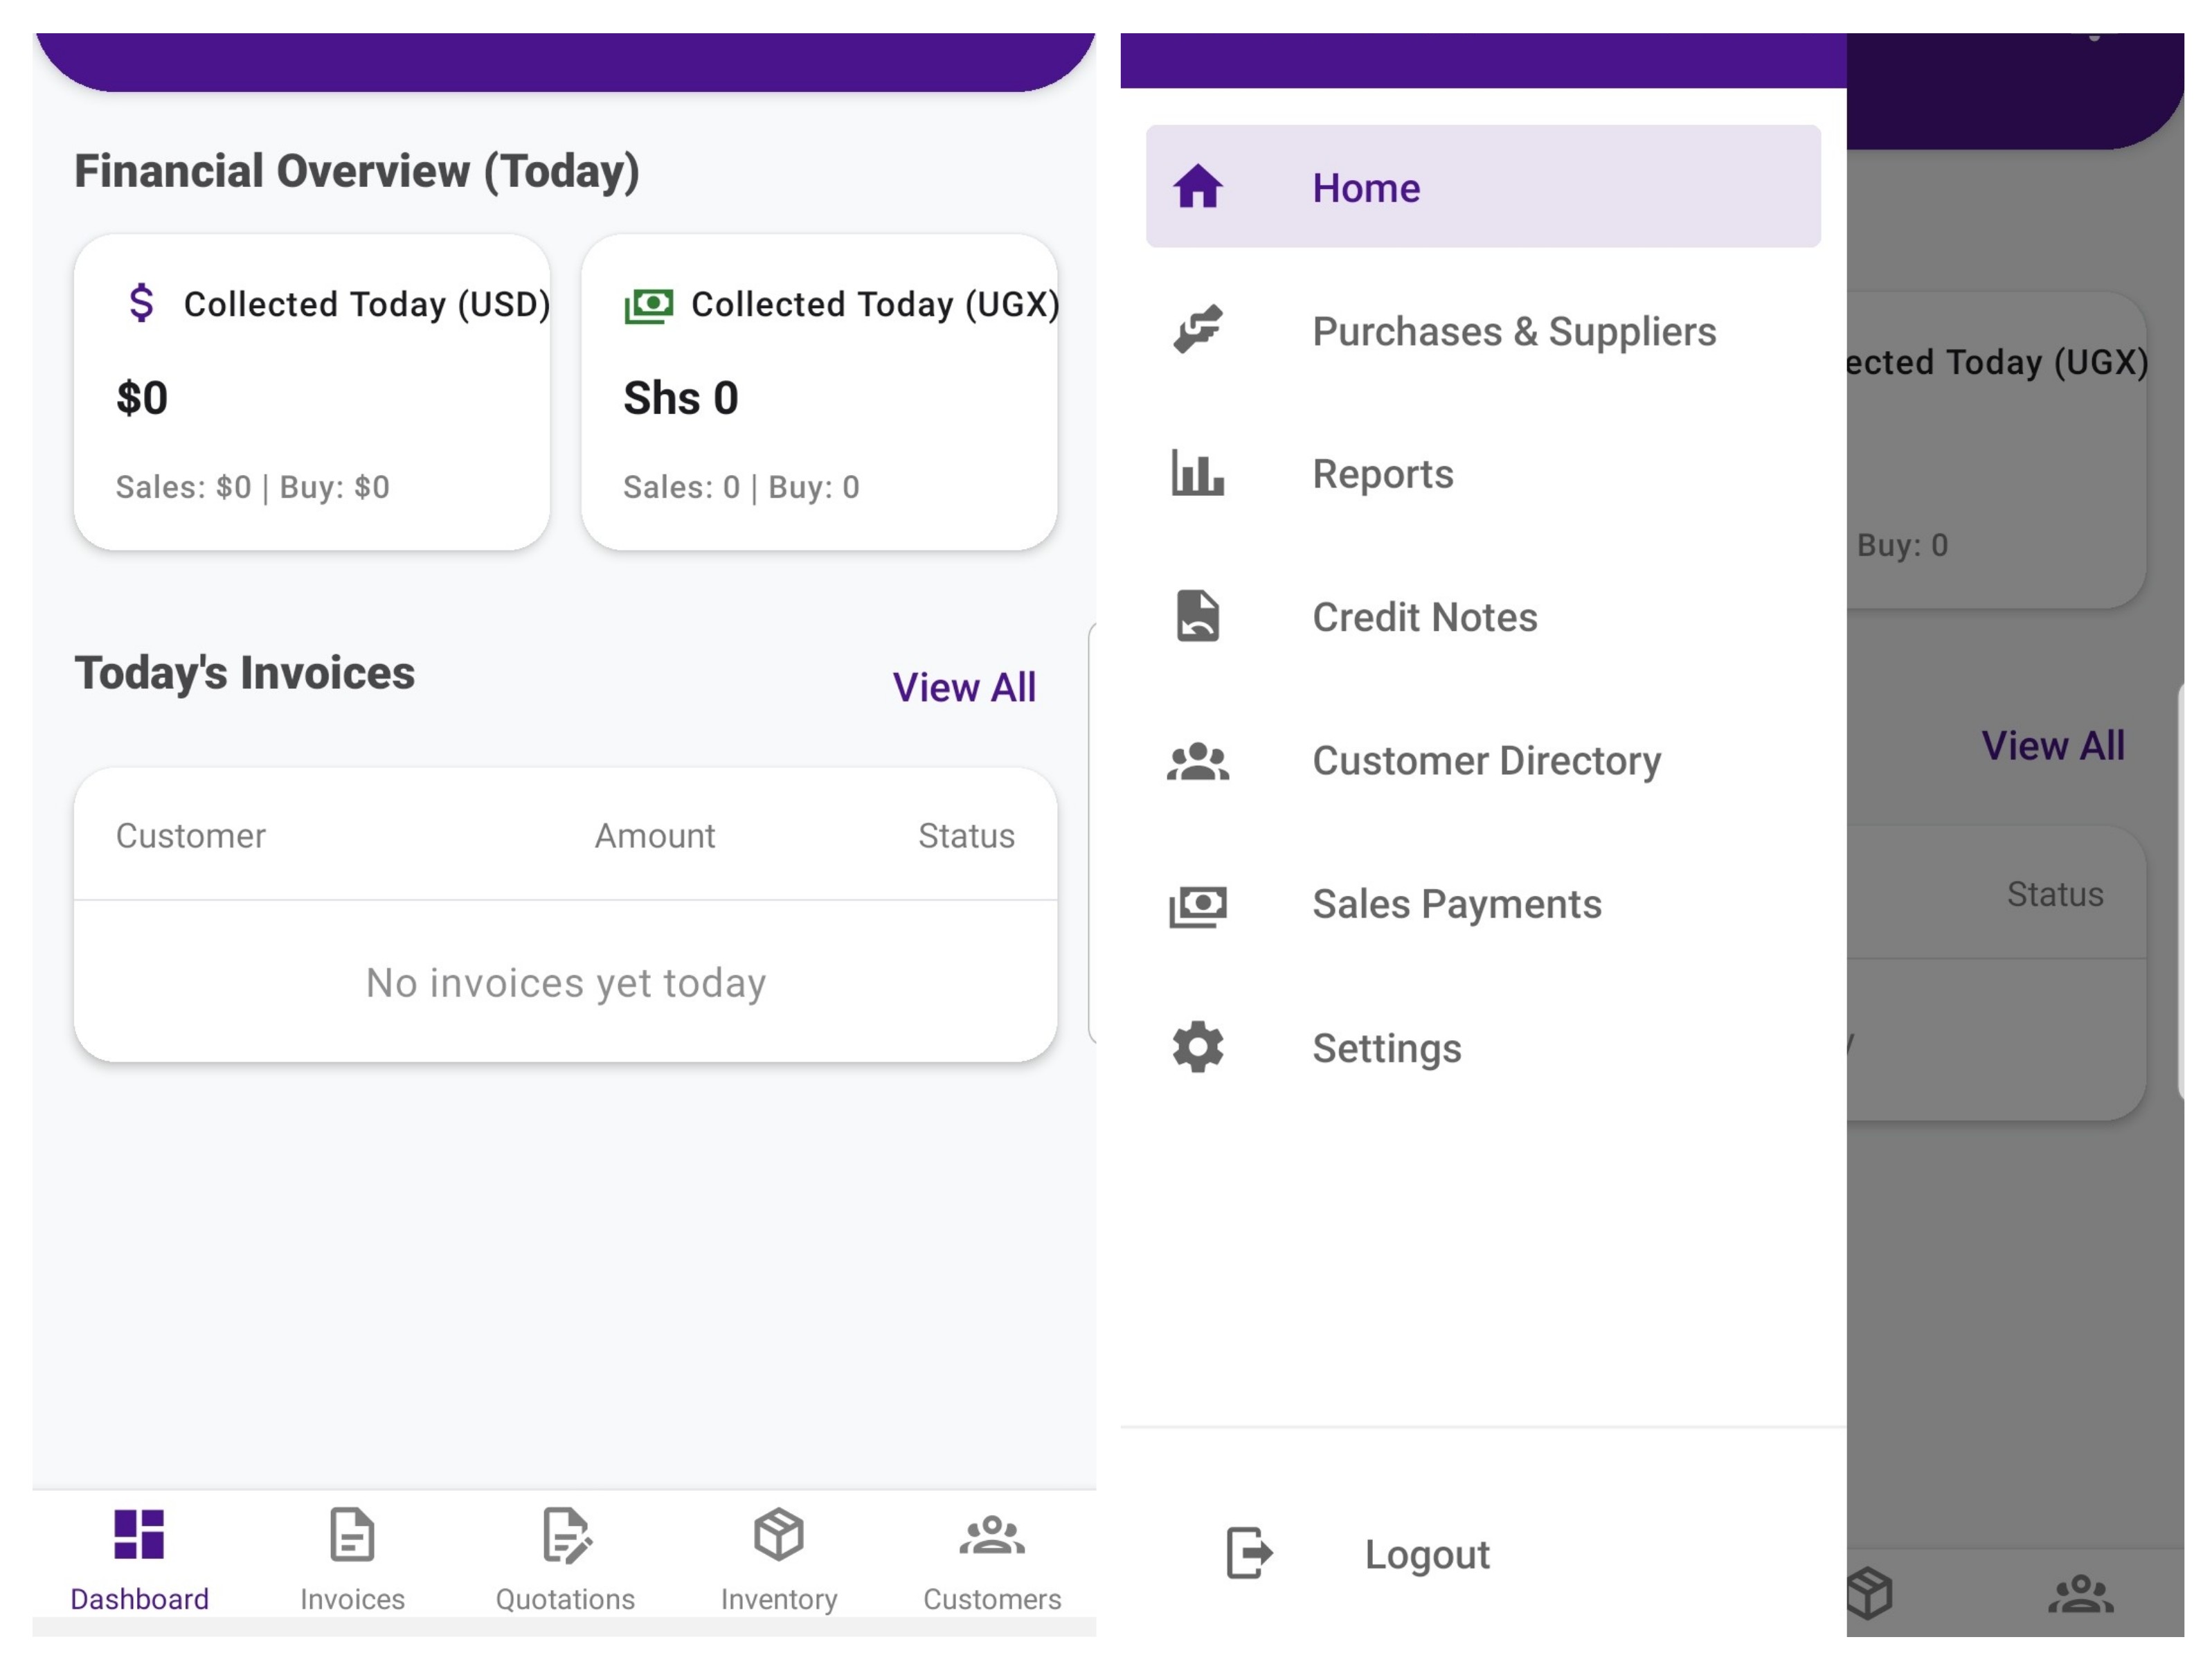Select Purchases & Suppliers from the menu

coord(1513,331)
